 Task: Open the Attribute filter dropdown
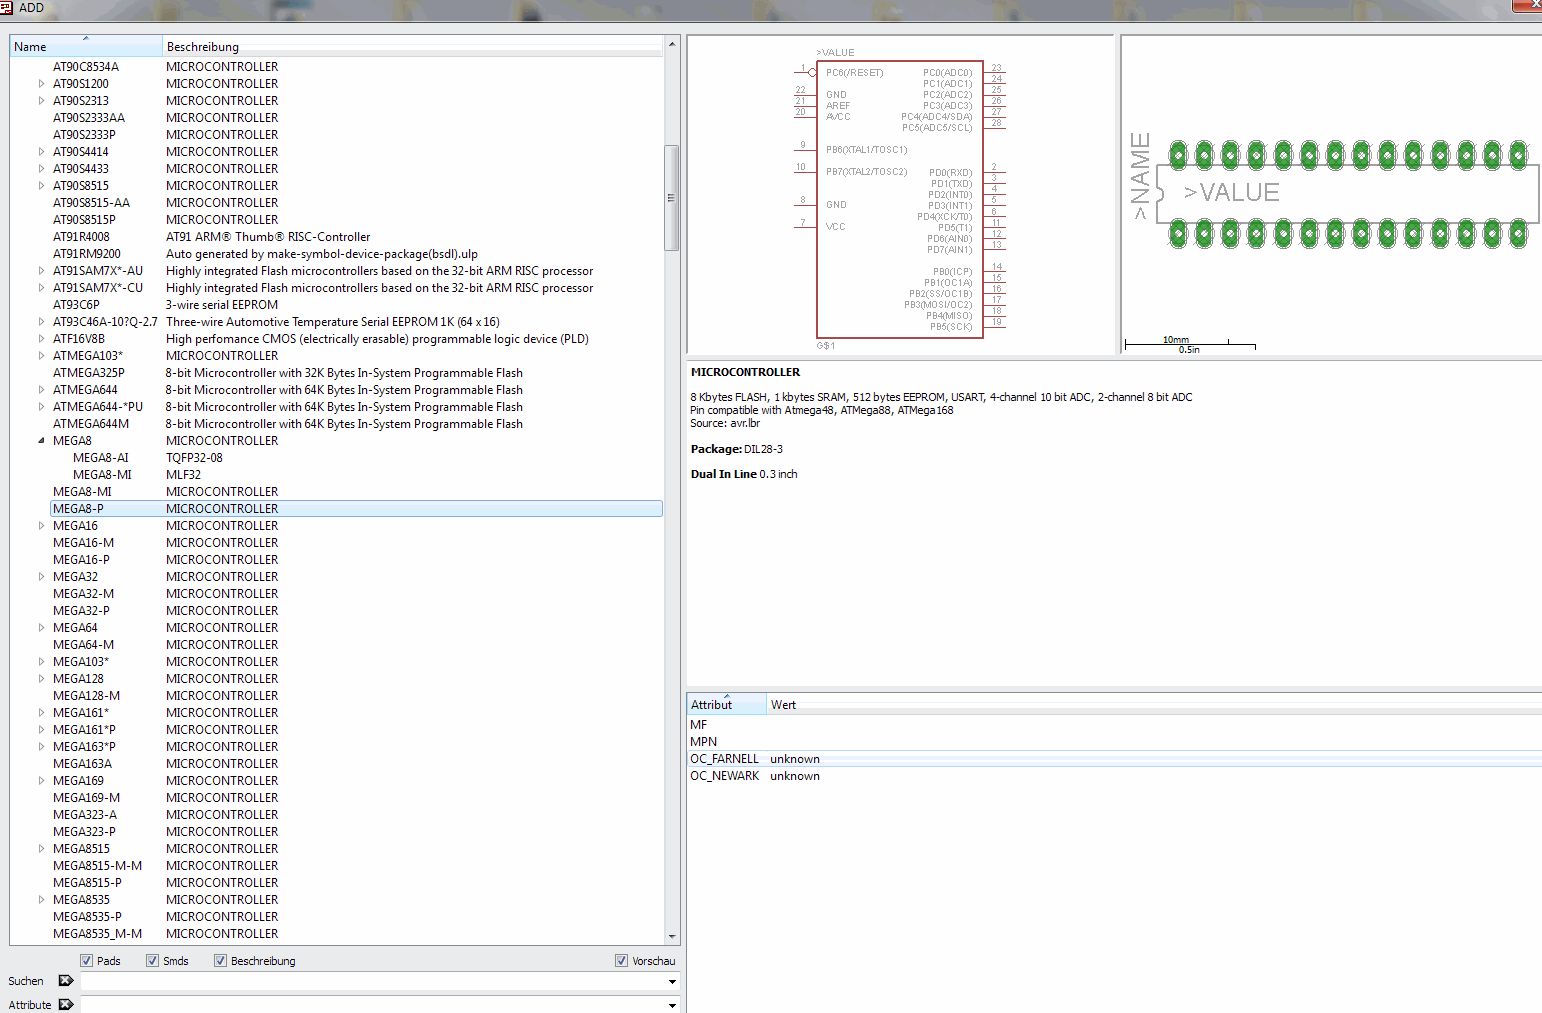672,1005
